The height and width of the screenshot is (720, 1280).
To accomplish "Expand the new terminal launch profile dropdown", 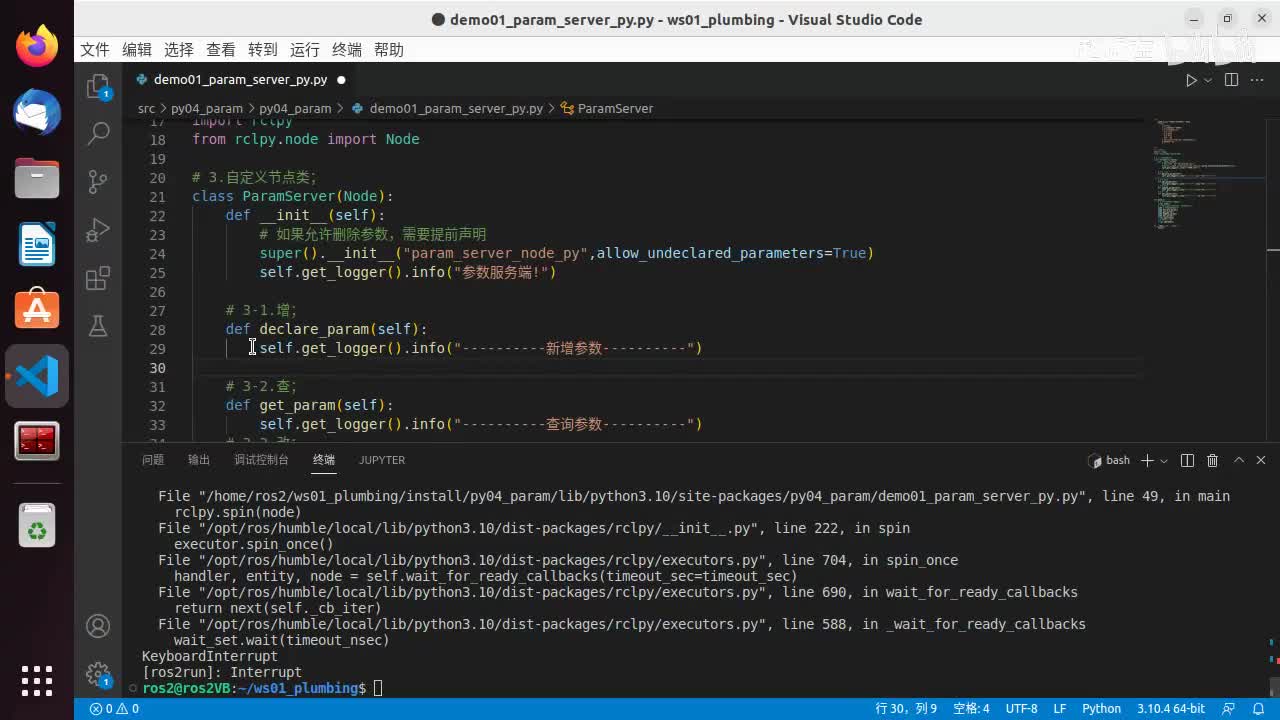I will click(1164, 460).
